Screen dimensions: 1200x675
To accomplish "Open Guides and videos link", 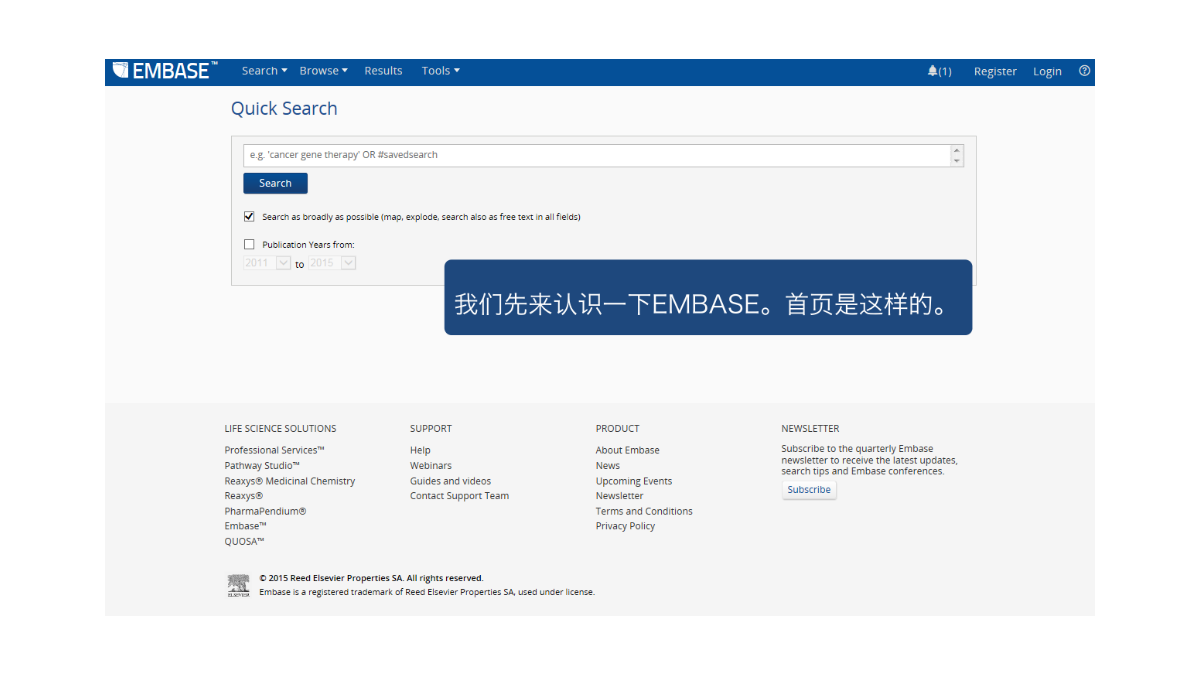I will click(450, 481).
